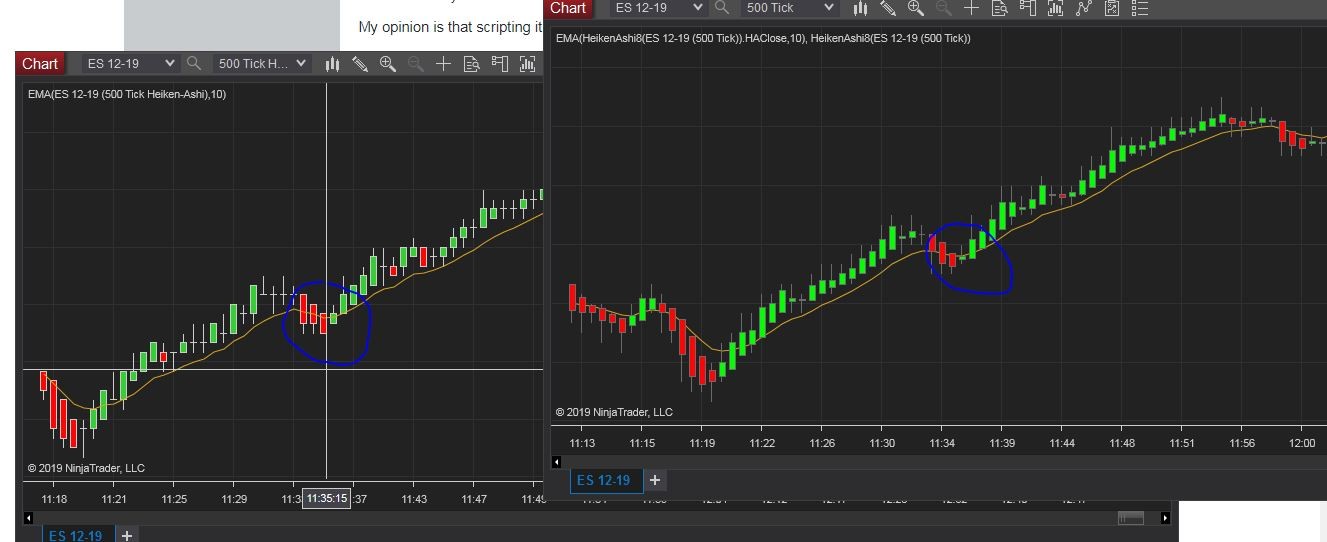This screenshot has width=1327, height=542.
Task: Click right scroll arrow of back chart scrollbar
Action: [x=1165, y=518]
